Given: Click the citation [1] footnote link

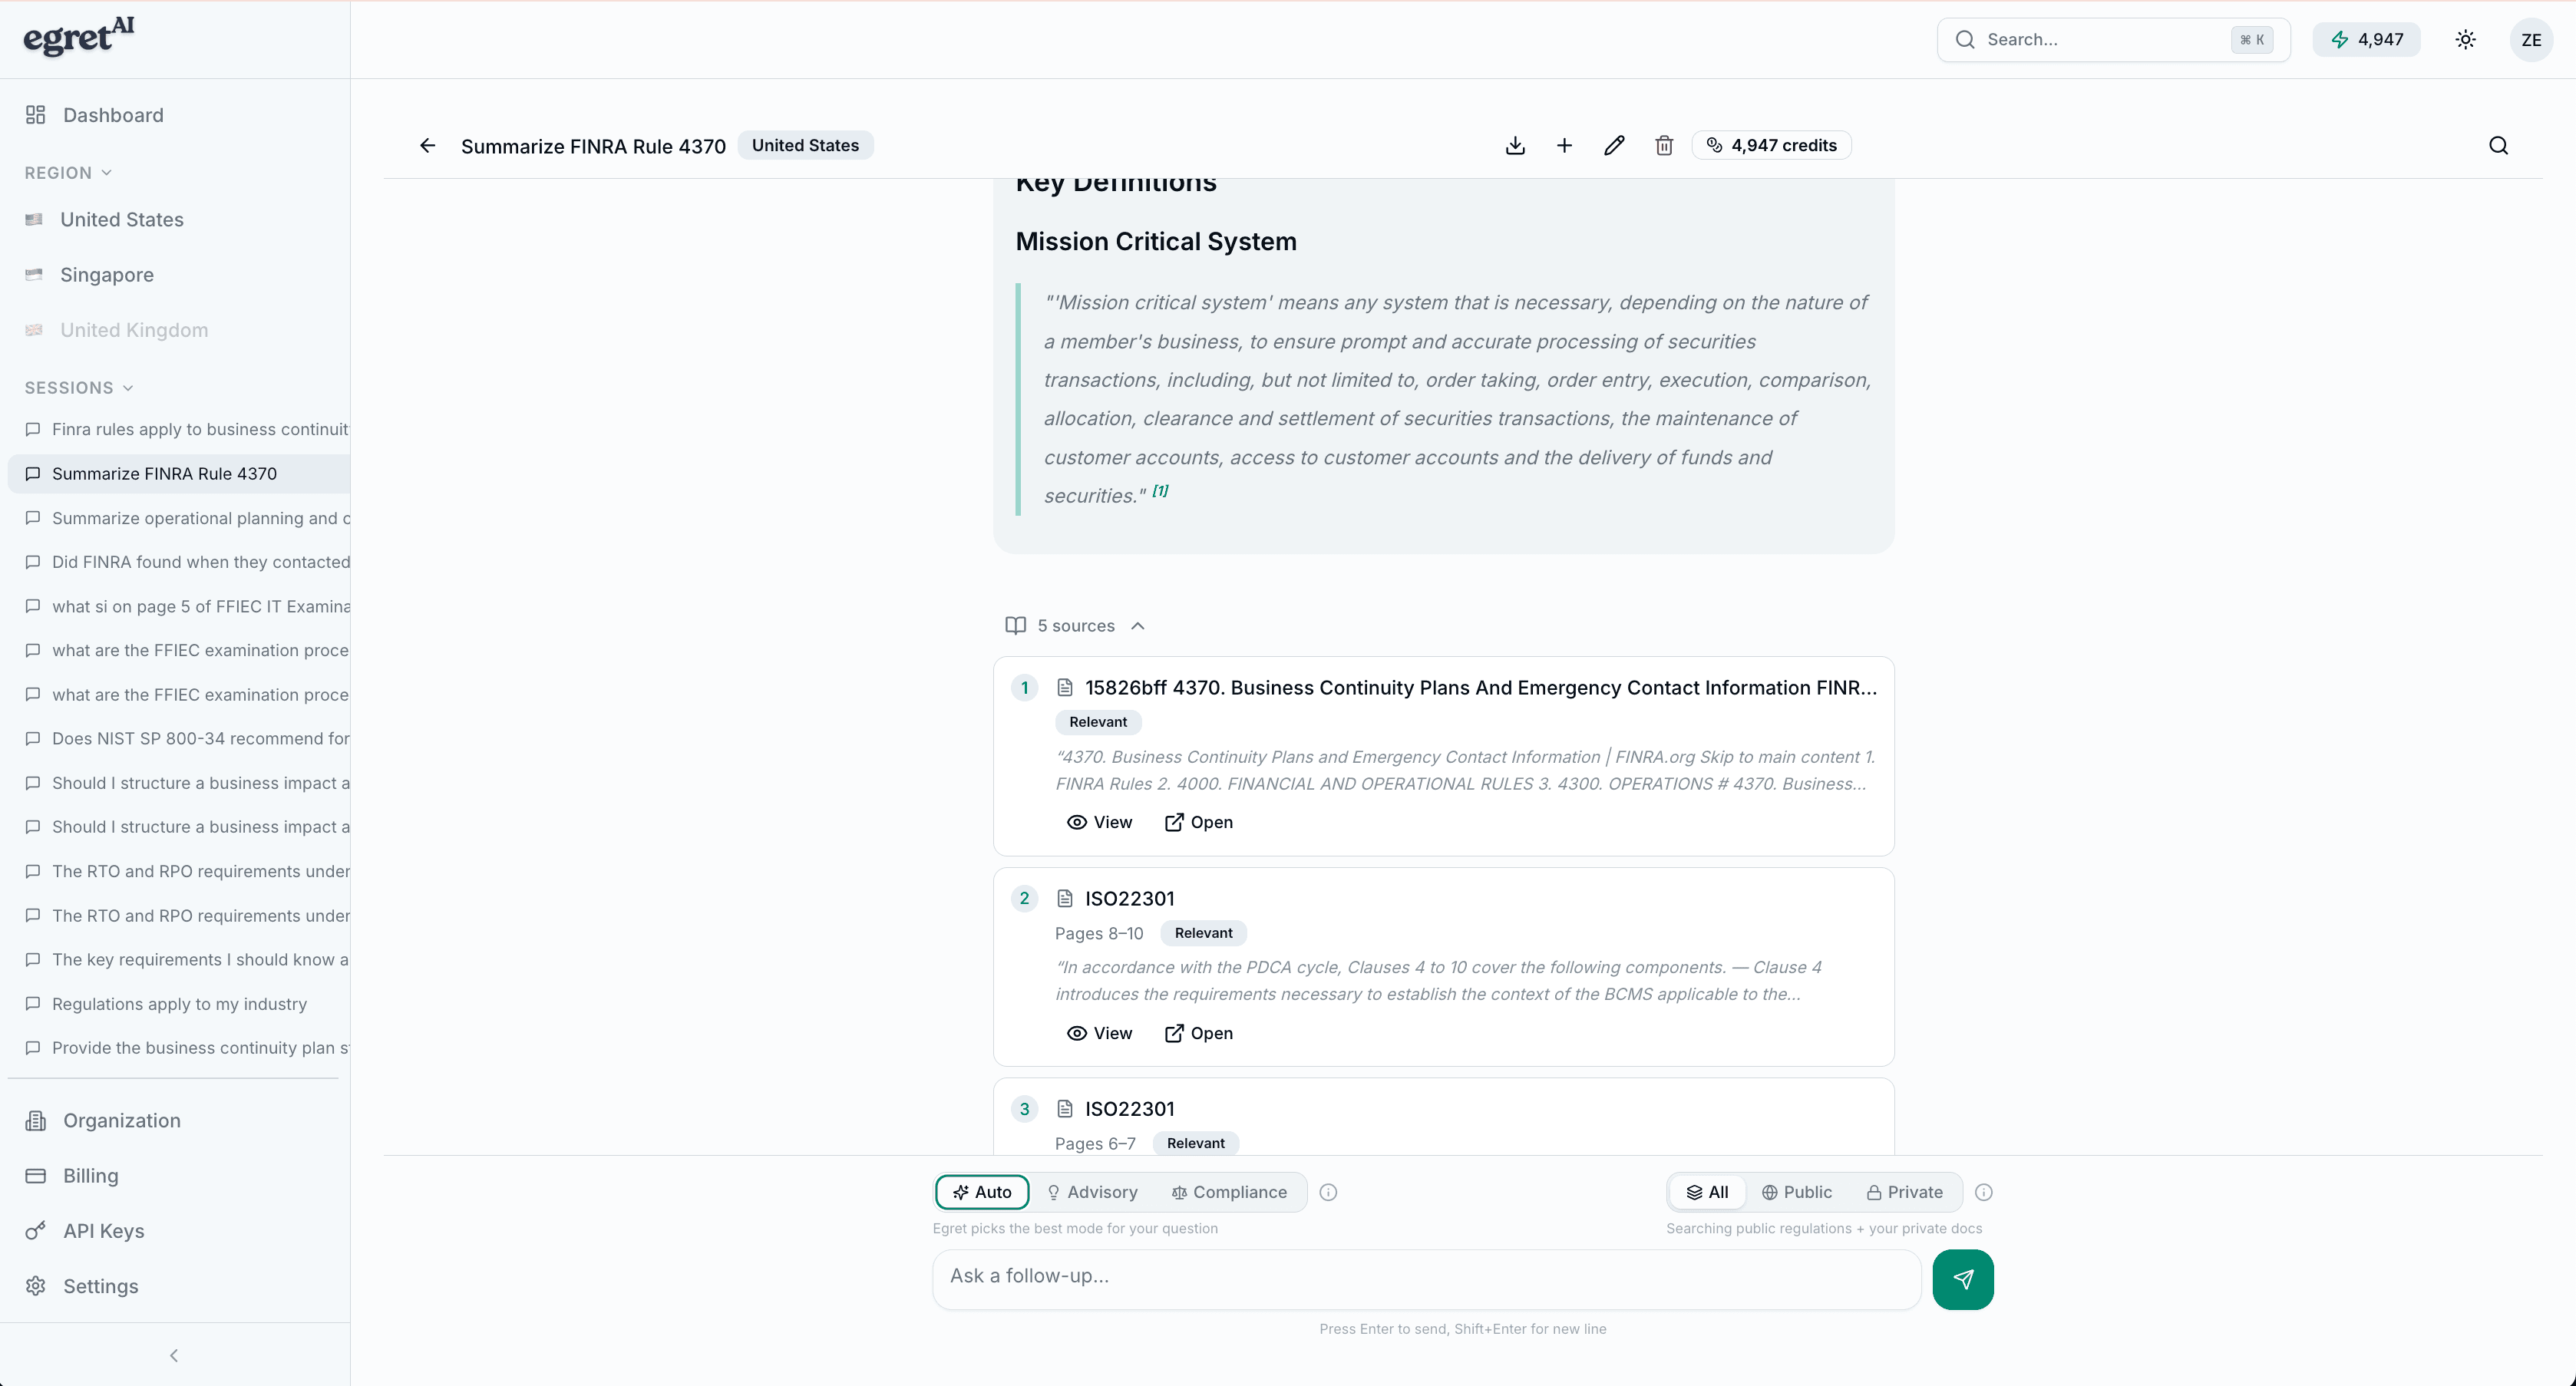Looking at the screenshot, I should click(x=1160, y=491).
